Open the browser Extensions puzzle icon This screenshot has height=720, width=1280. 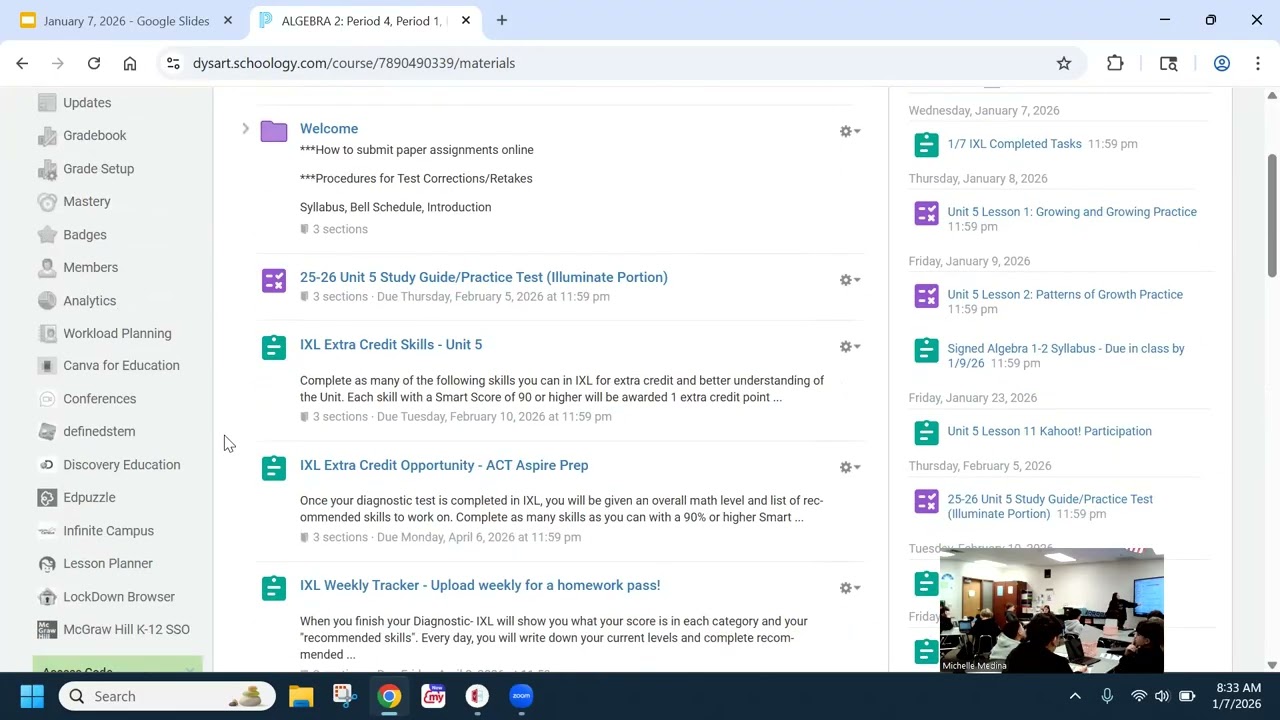(1115, 63)
